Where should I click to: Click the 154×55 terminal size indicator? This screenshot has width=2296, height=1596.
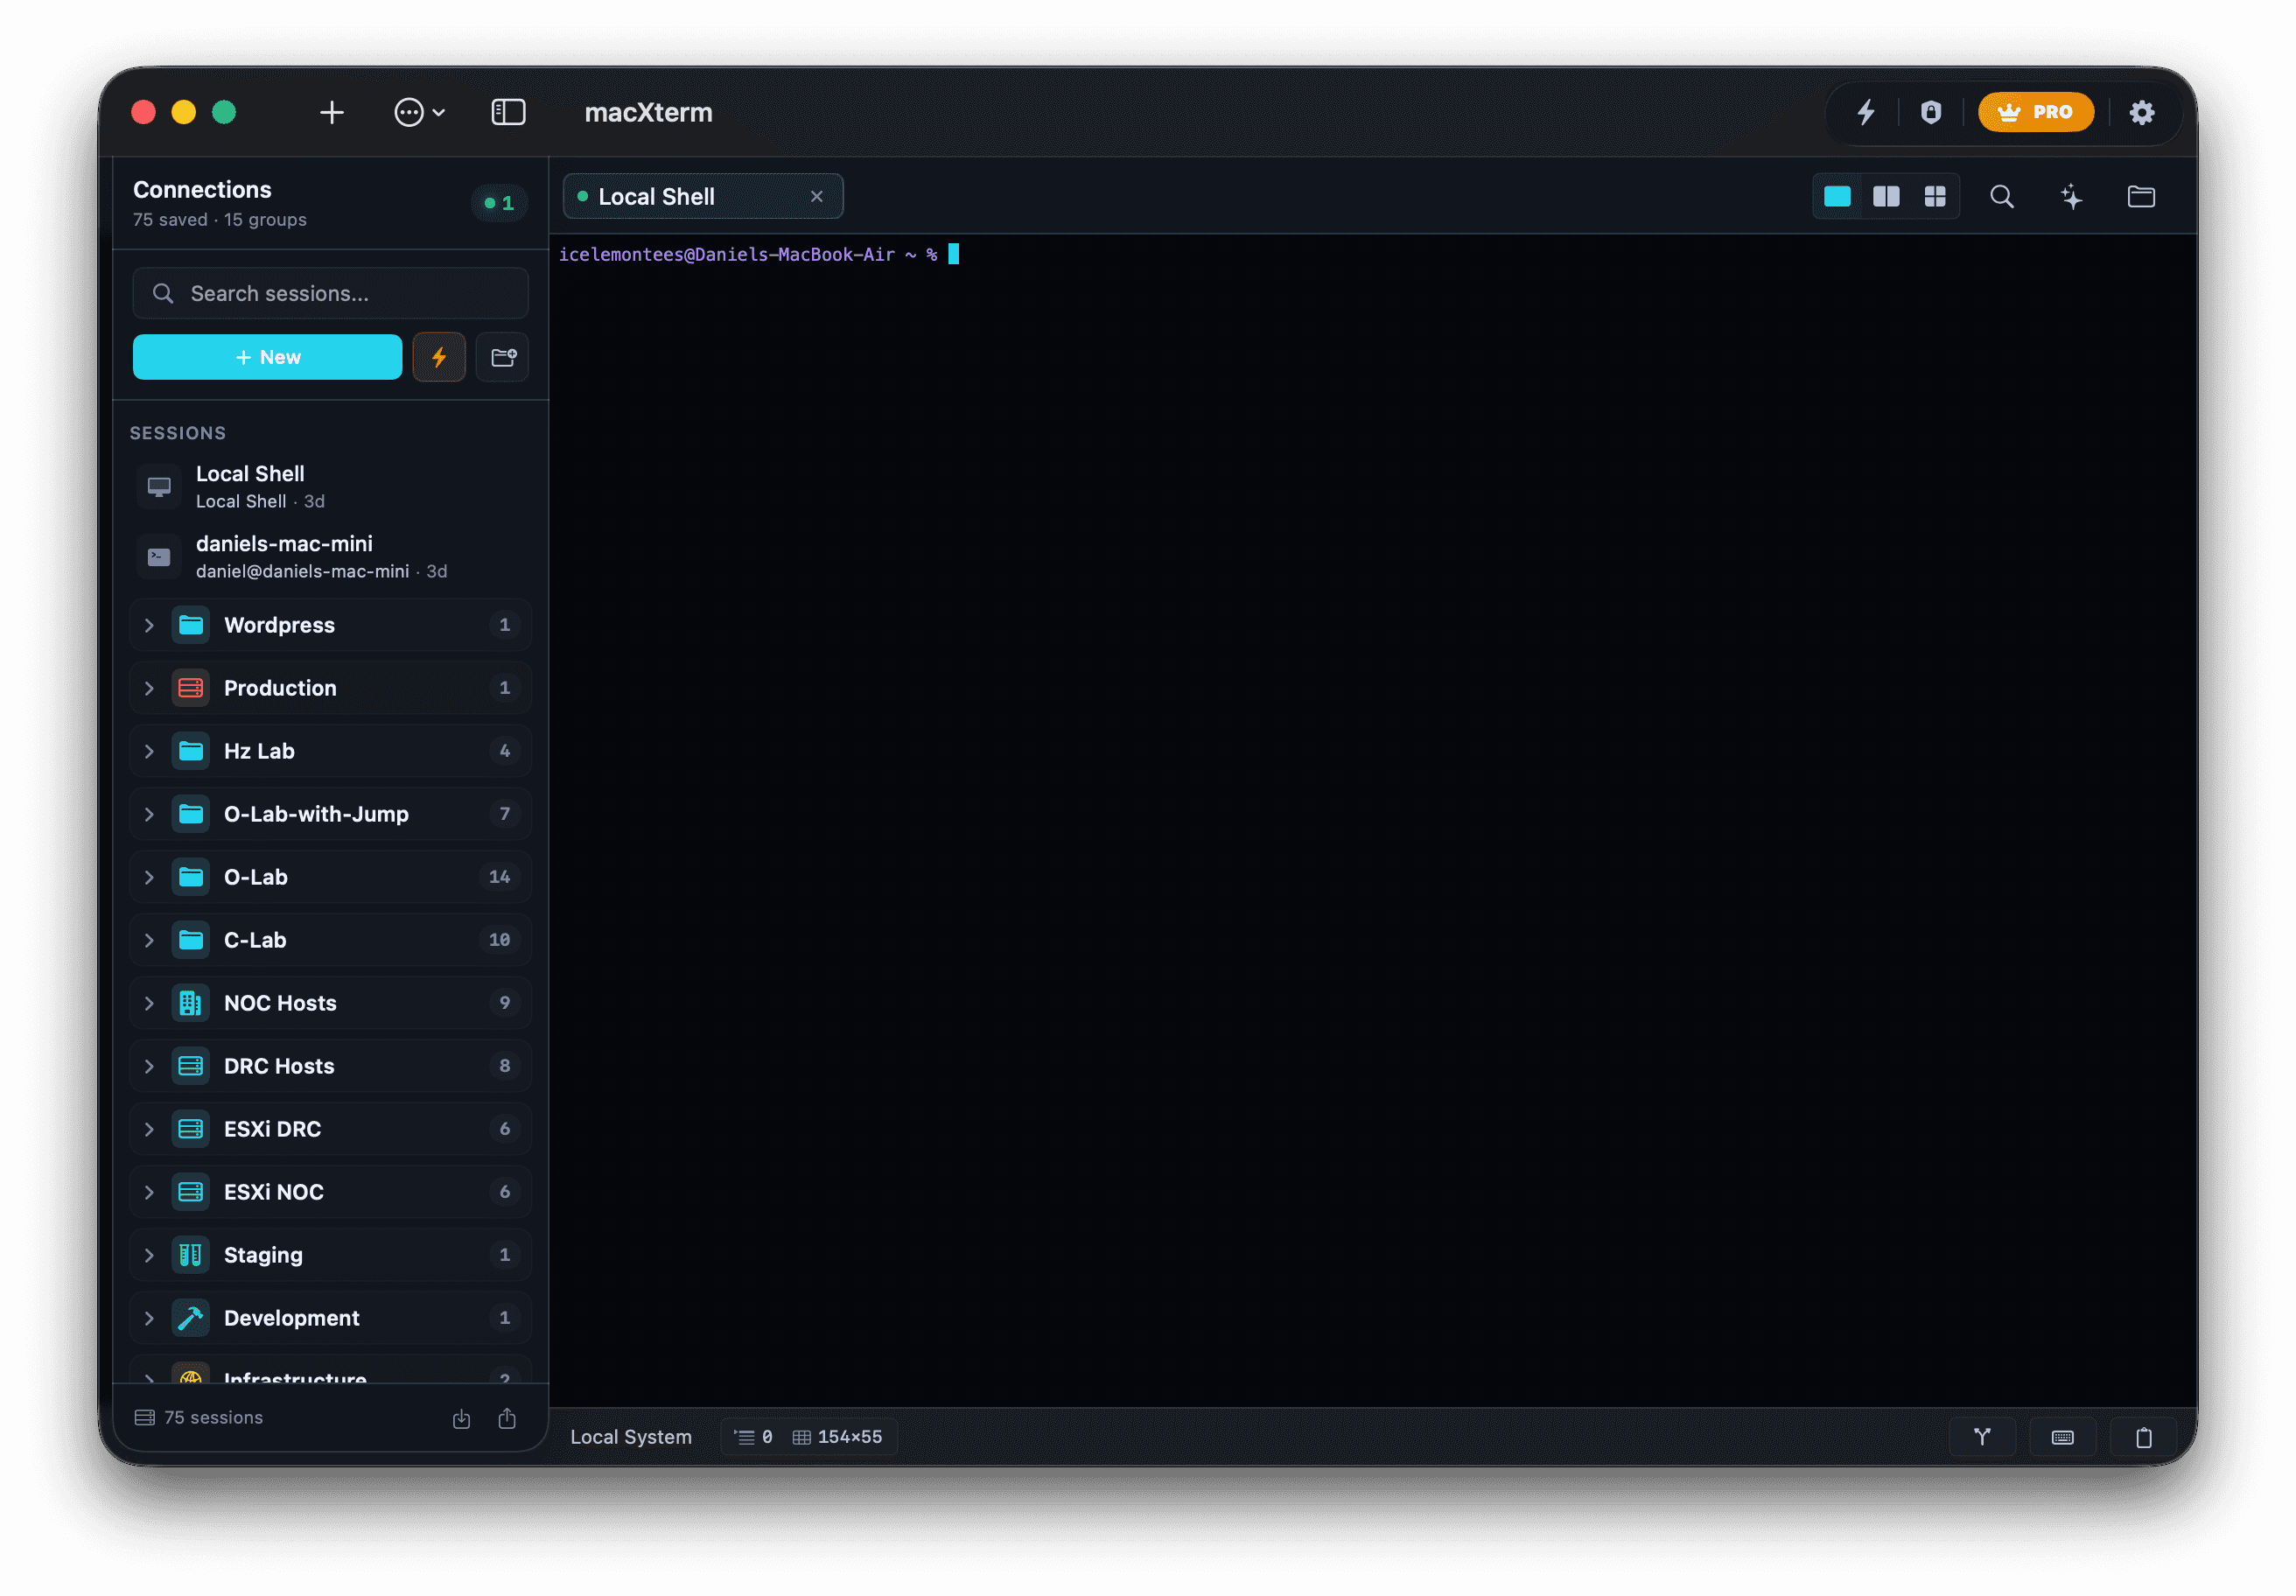pyautogui.click(x=839, y=1438)
